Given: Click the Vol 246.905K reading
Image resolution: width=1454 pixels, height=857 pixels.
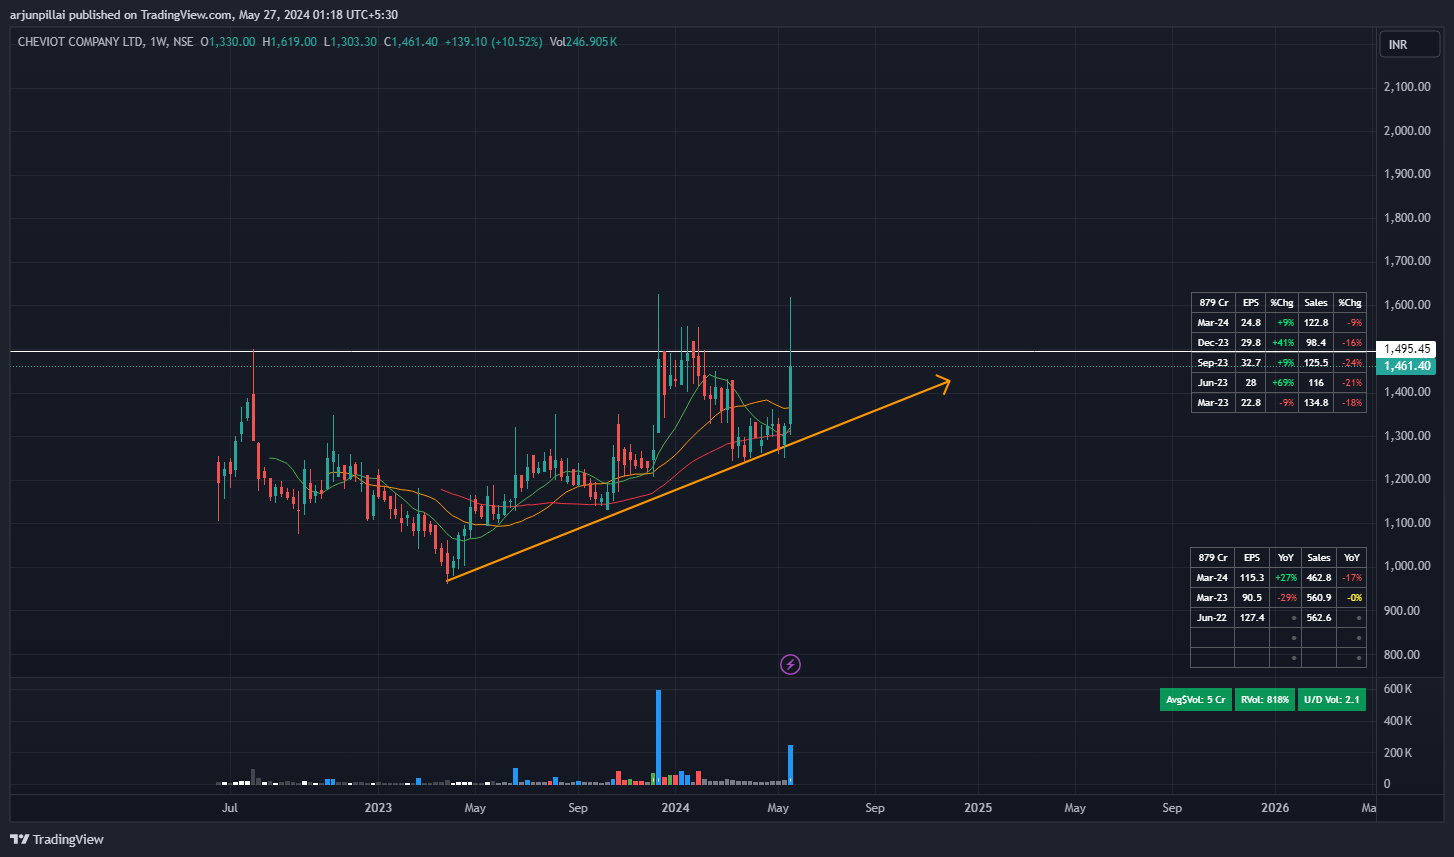Looking at the screenshot, I should (583, 42).
